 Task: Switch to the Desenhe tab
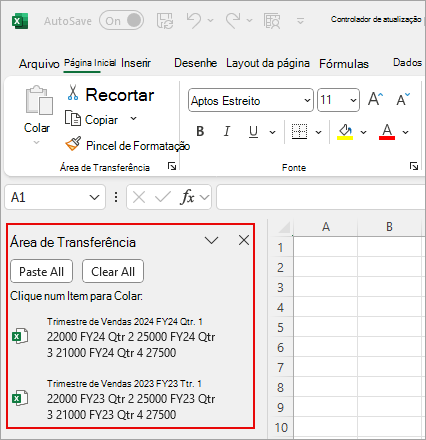pos(196,63)
